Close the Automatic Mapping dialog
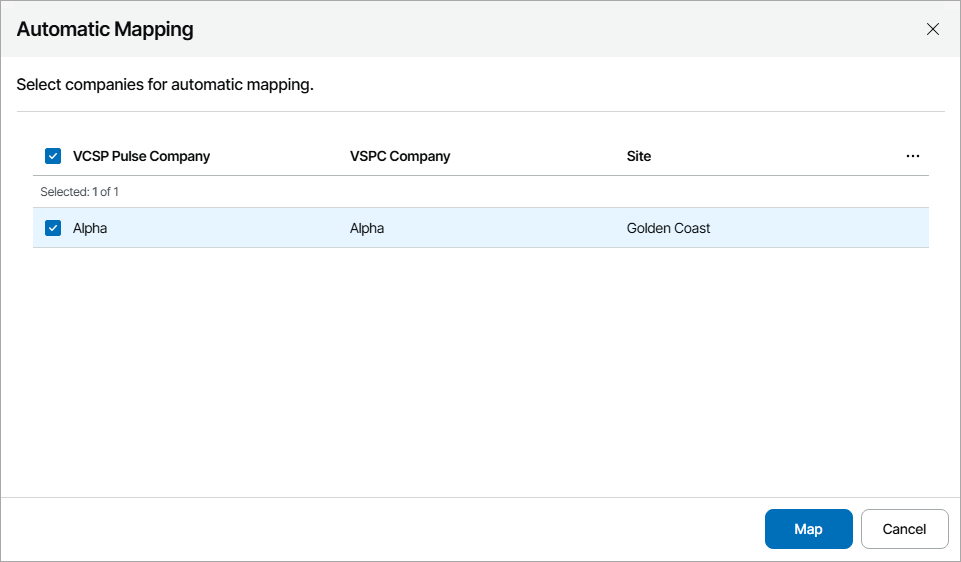 933,29
